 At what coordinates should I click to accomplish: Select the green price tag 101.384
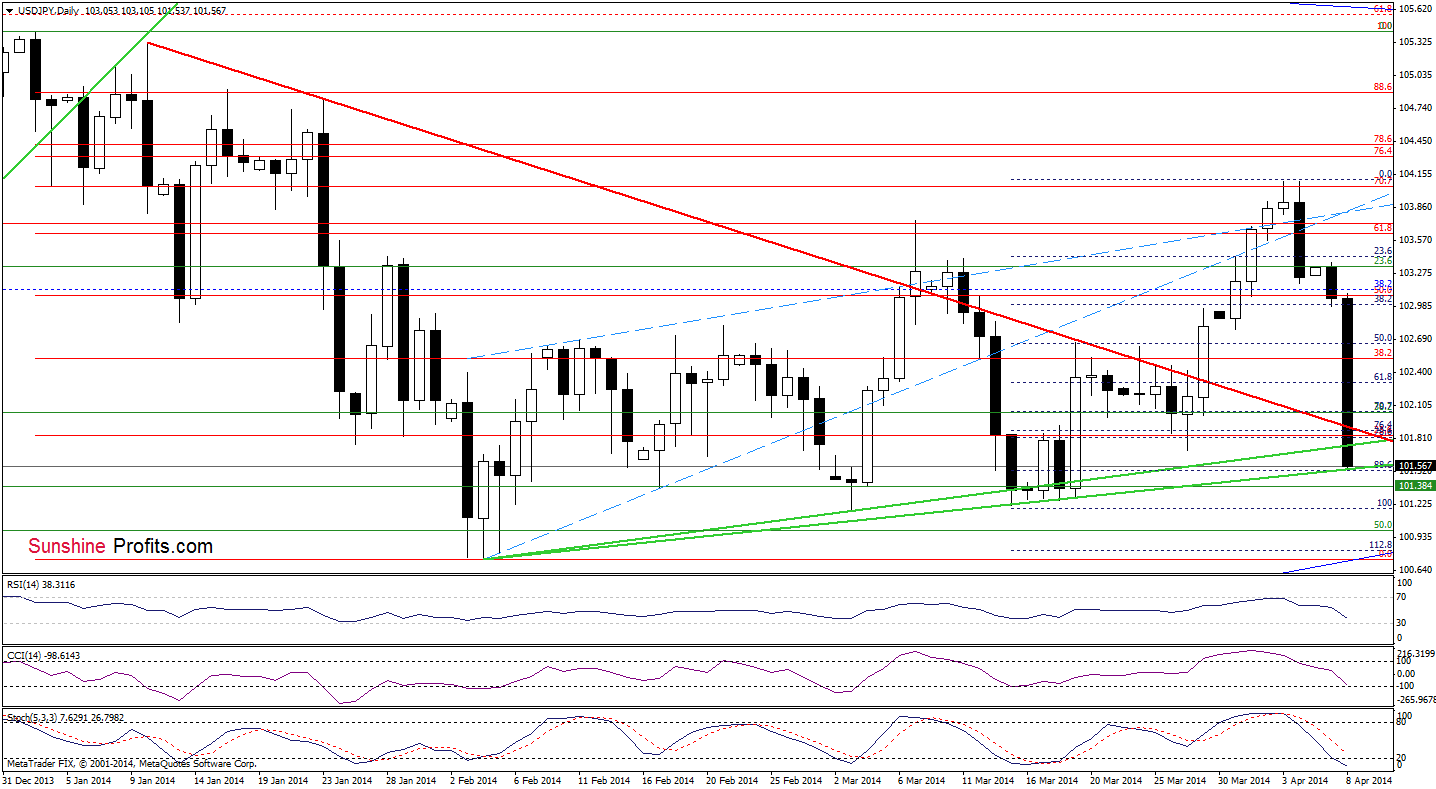tap(1415, 486)
